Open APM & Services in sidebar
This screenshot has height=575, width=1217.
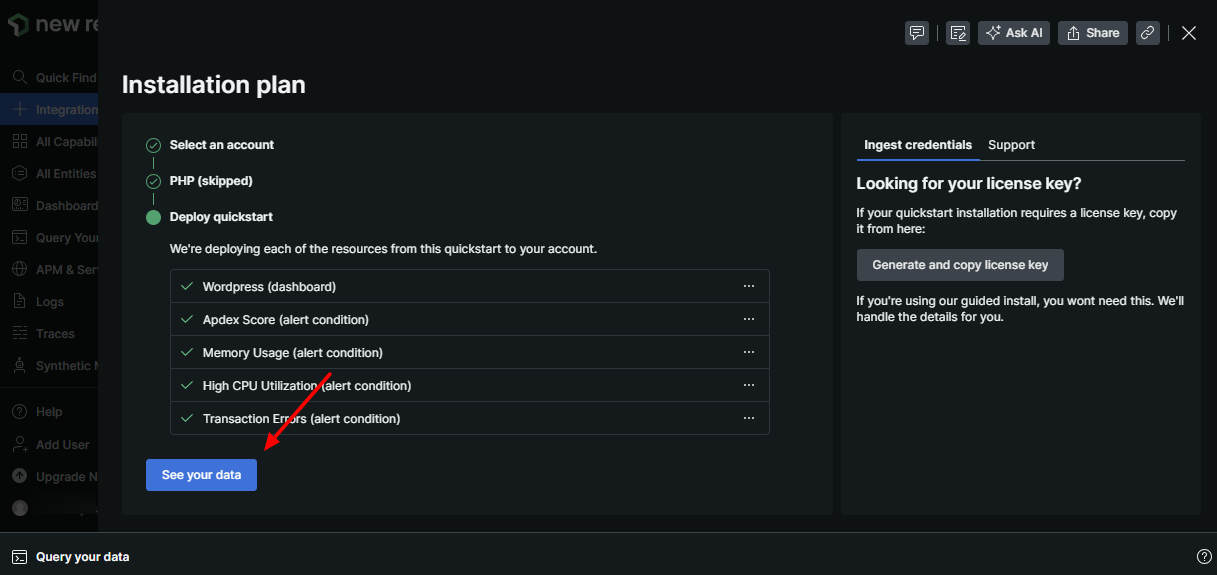pyautogui.click(x=49, y=270)
